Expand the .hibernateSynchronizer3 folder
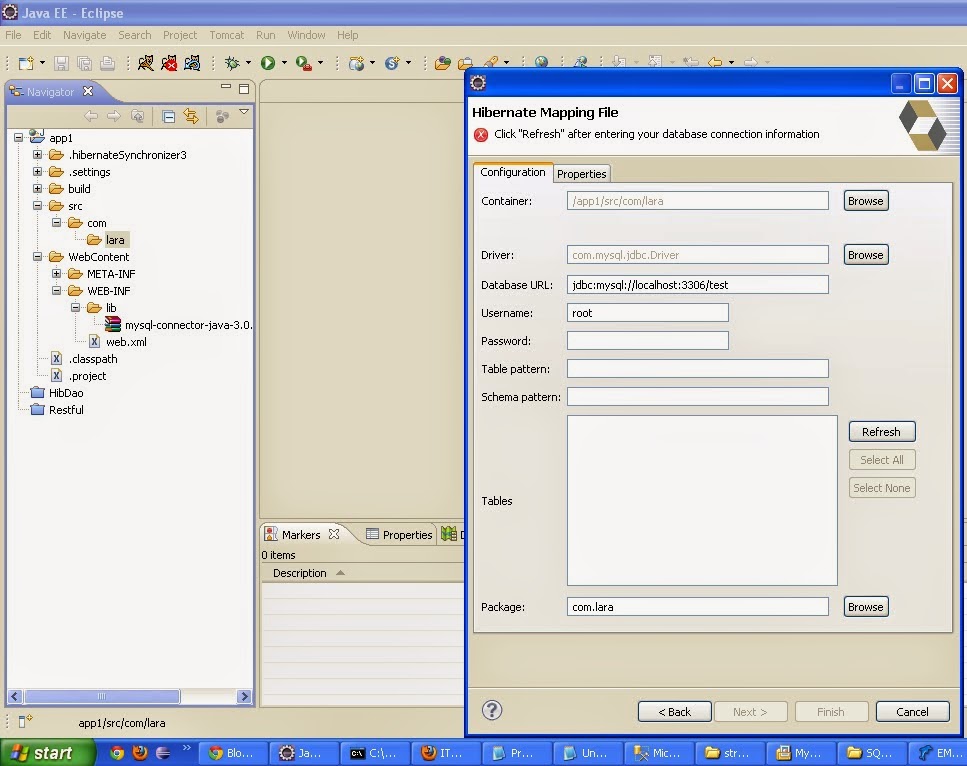The width and height of the screenshot is (967, 766). [38, 155]
